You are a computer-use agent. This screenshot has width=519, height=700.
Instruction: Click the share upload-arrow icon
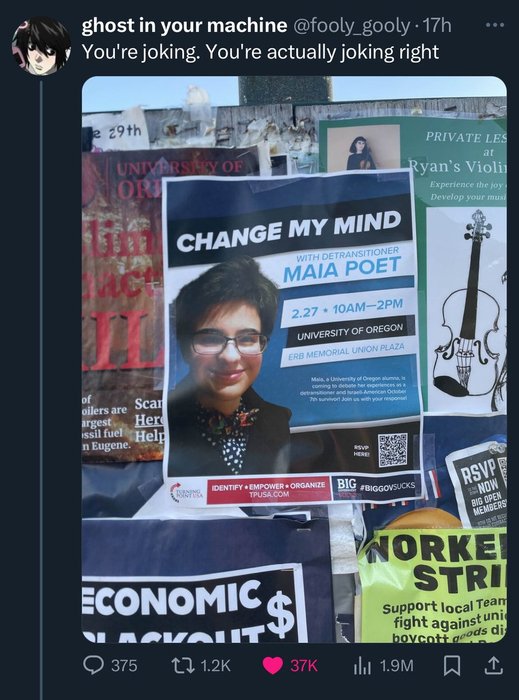493,665
